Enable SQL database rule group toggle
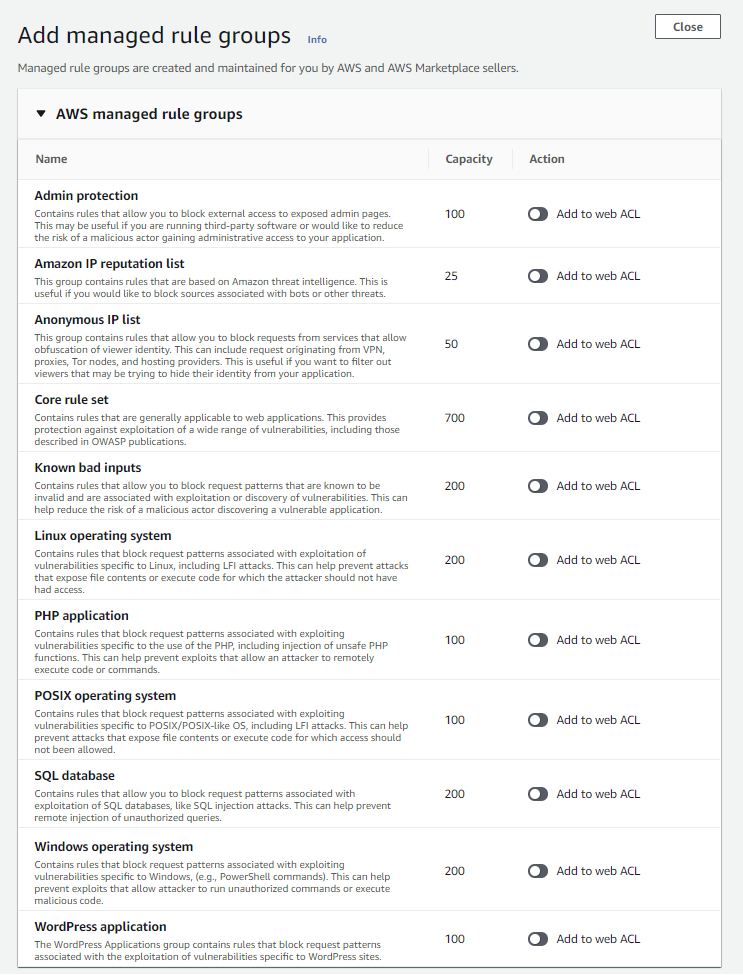This screenshot has width=743, height=975. pos(538,794)
